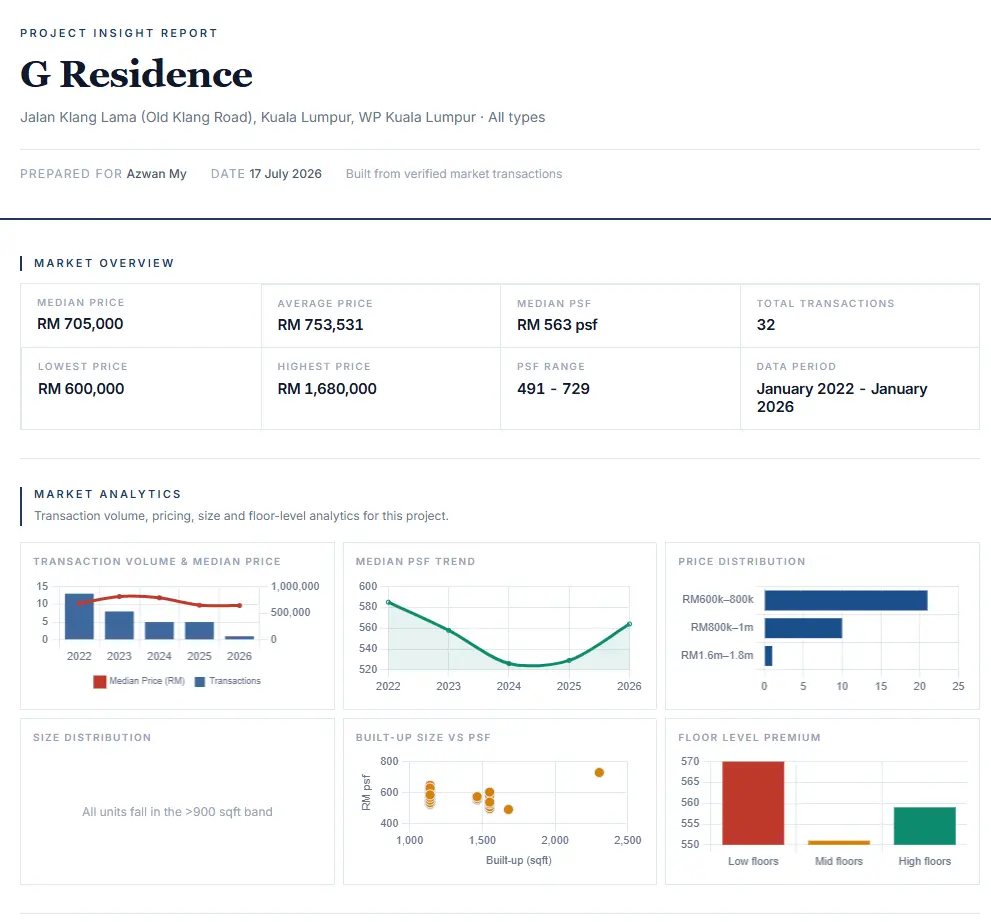Click the RM600k–800k price distribution bar
This screenshot has width=991, height=922.
(846, 600)
